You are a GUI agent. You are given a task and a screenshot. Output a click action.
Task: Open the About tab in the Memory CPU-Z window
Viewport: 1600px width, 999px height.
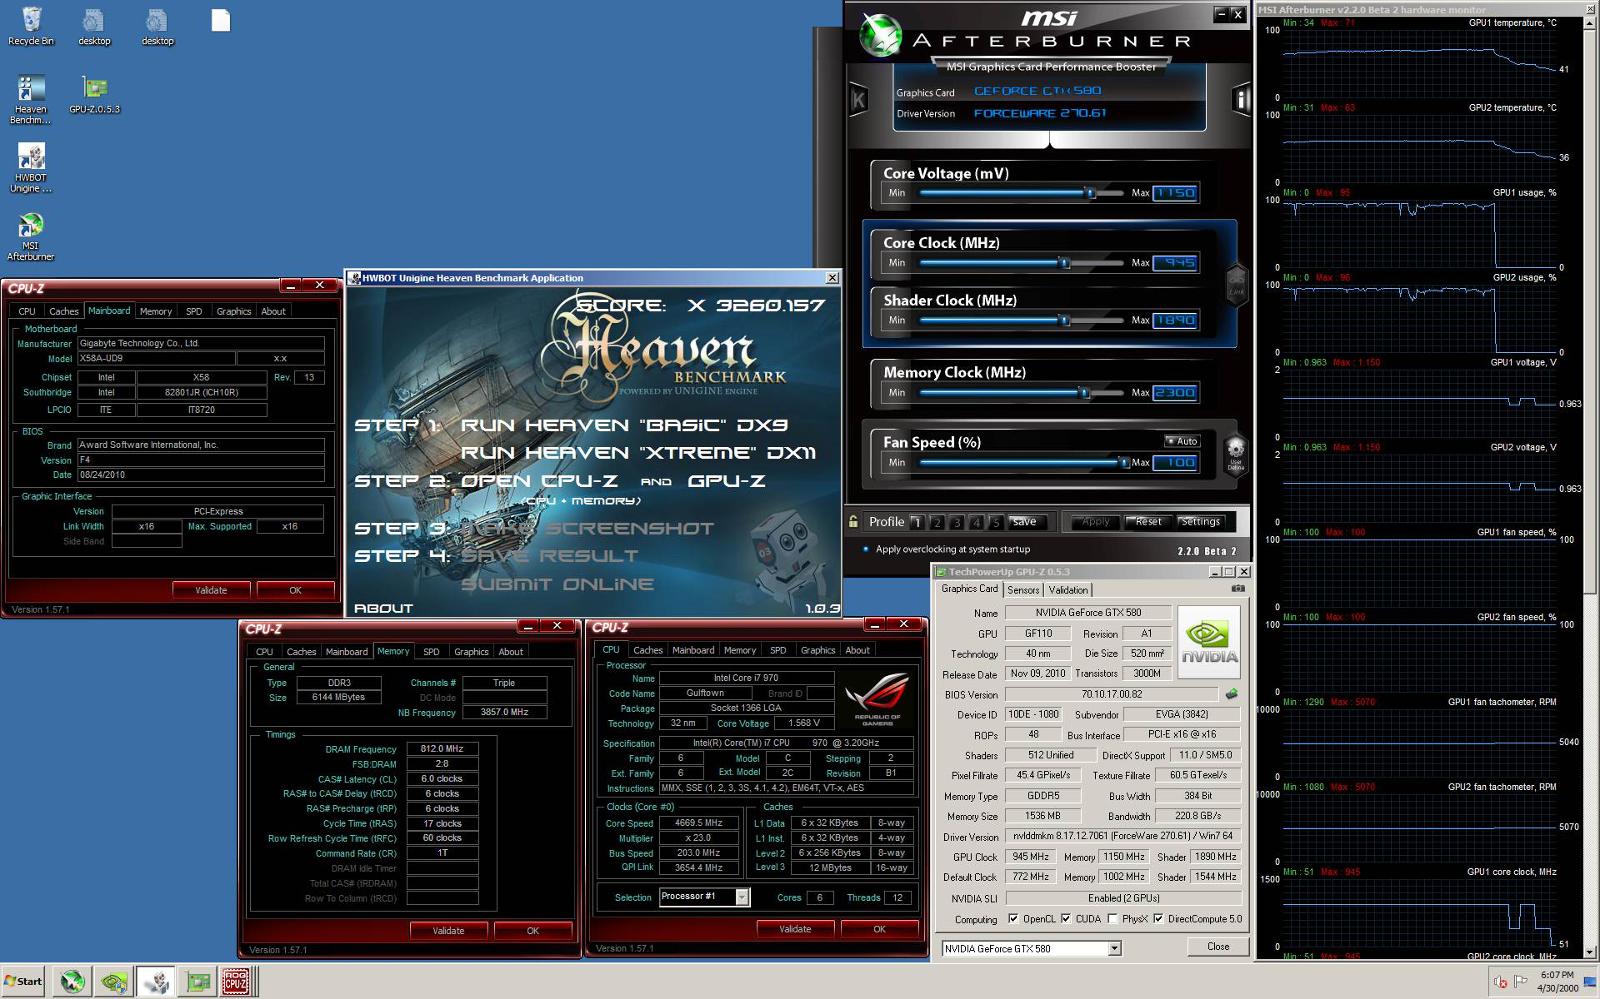pyautogui.click(x=511, y=652)
